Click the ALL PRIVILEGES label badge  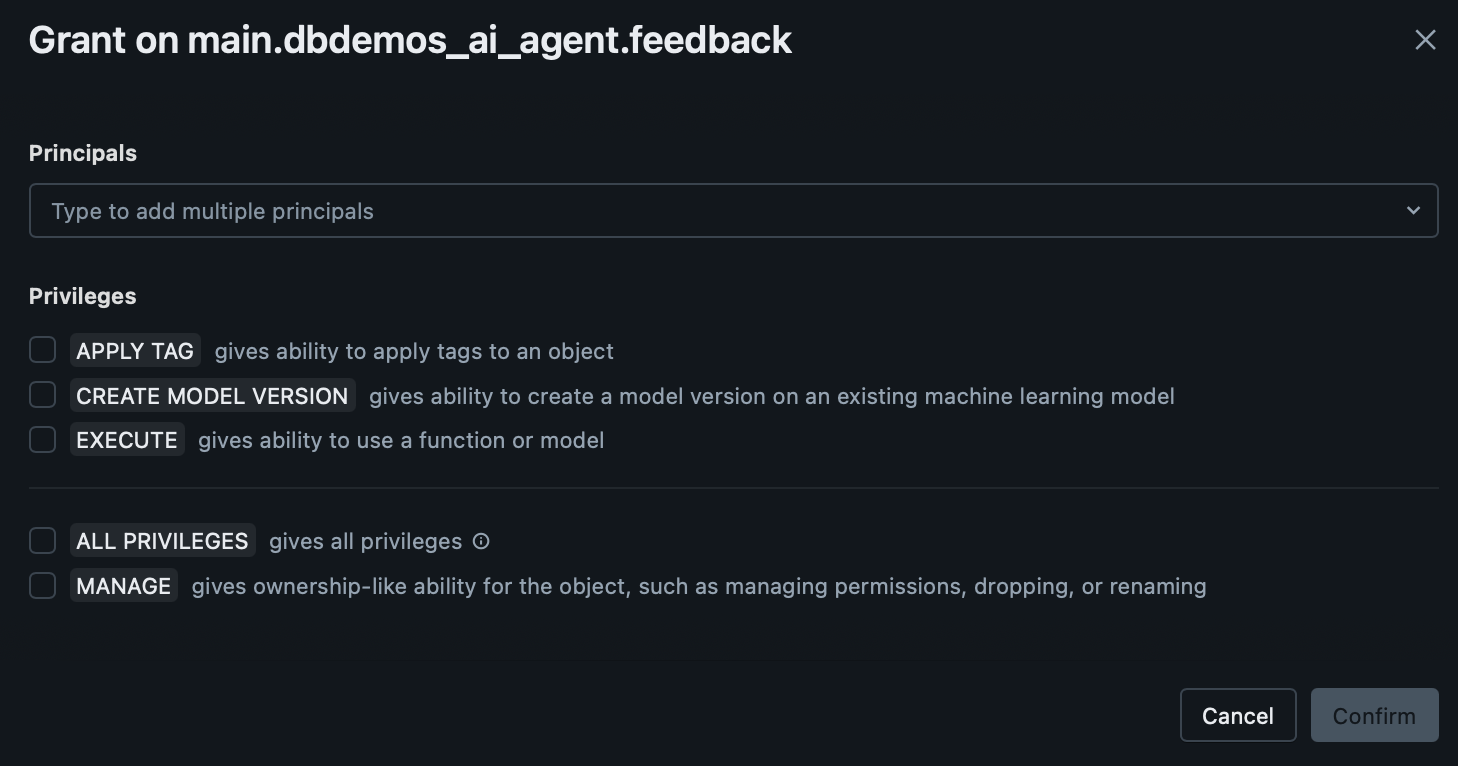162,541
